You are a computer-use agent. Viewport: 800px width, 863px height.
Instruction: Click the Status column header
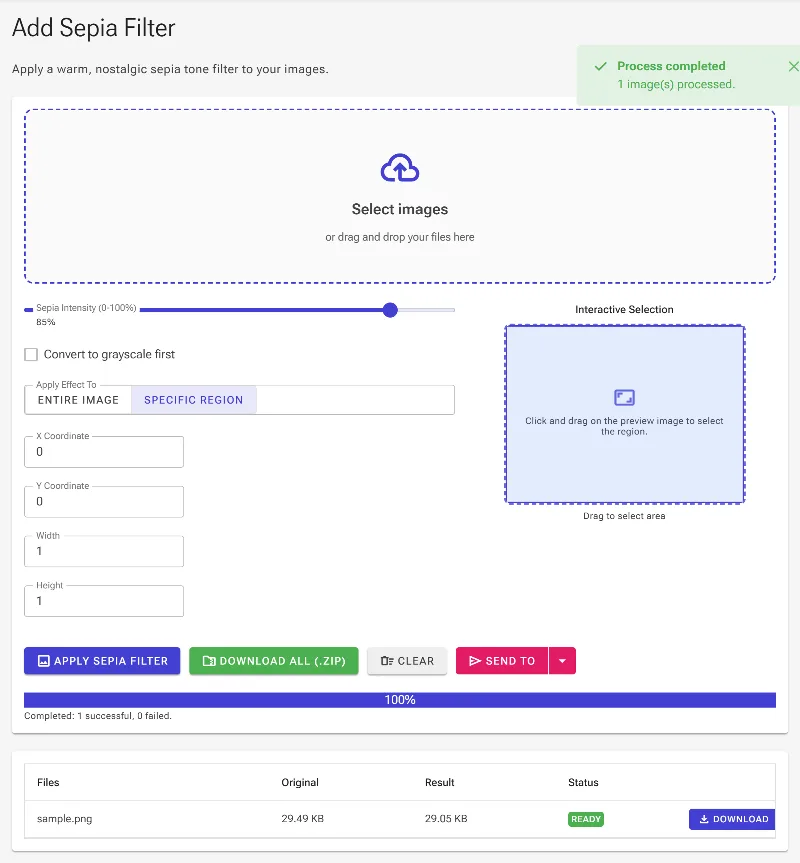583,783
